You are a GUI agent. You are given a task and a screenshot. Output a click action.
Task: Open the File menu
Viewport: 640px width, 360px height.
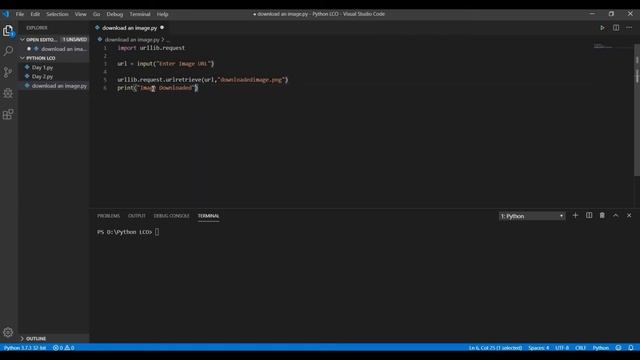pos(20,14)
